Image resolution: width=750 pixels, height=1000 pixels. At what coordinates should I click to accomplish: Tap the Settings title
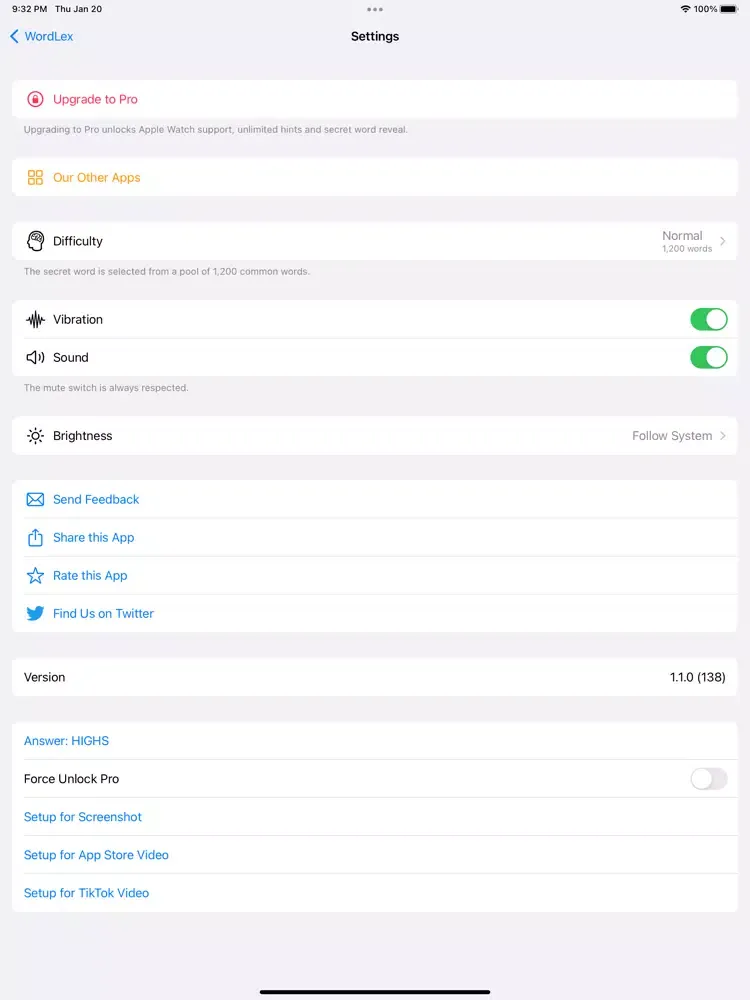(375, 36)
